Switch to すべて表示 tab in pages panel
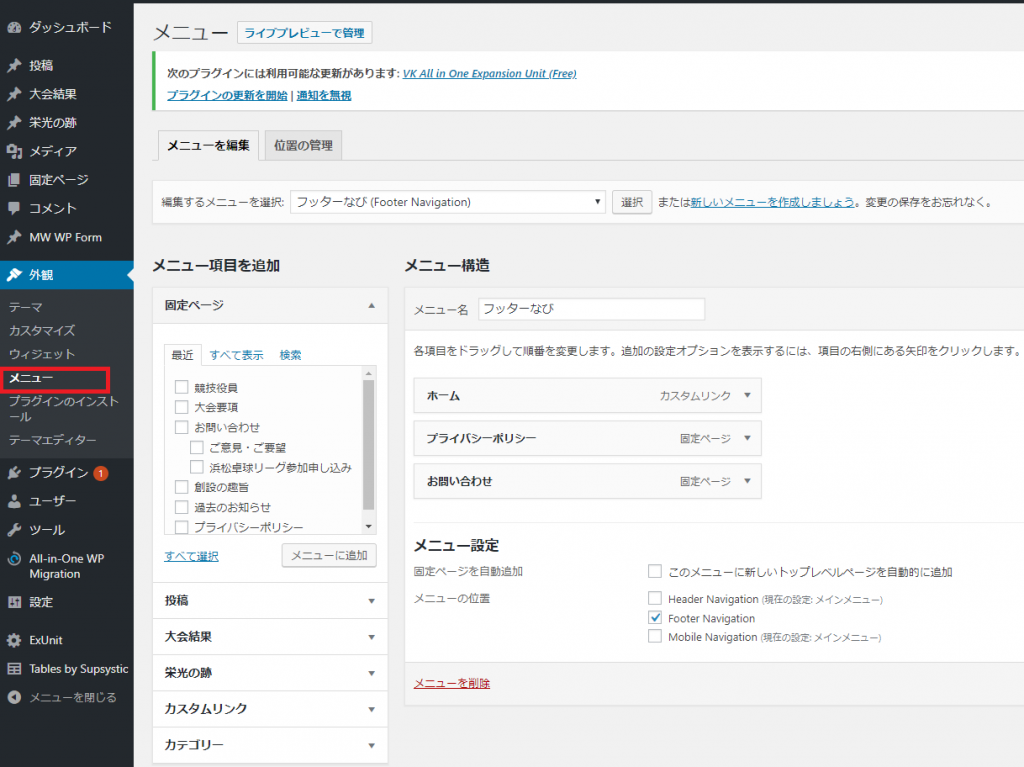This screenshot has width=1024, height=767. point(236,355)
